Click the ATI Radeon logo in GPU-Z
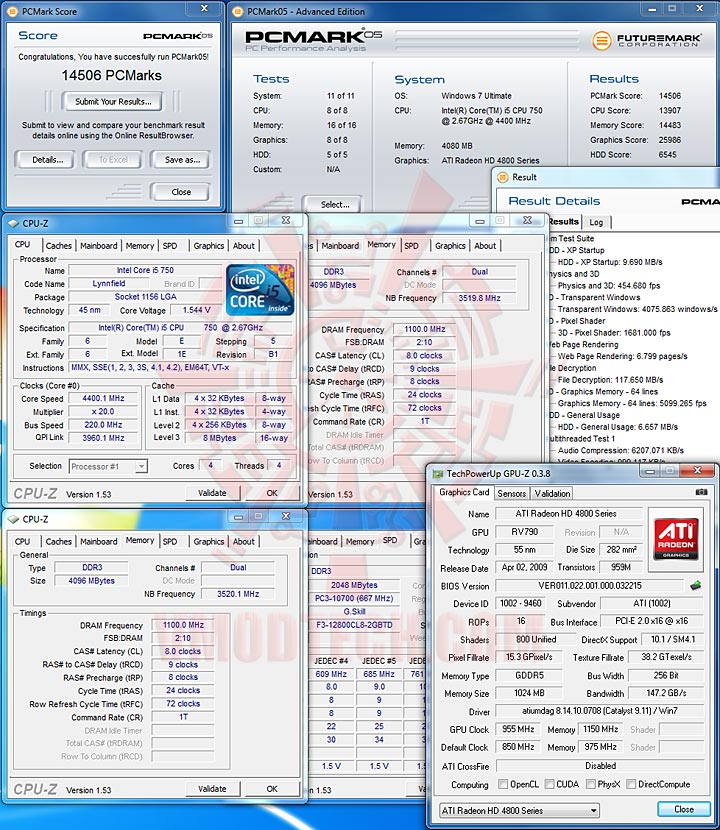Screen dimensions: 720x830 coord(676,539)
